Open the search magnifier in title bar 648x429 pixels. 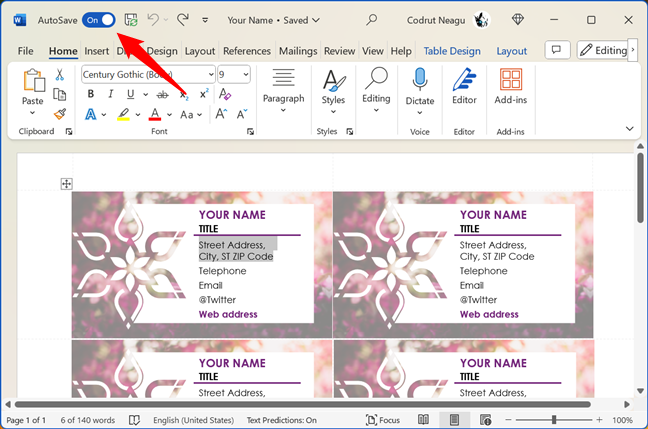(x=372, y=19)
